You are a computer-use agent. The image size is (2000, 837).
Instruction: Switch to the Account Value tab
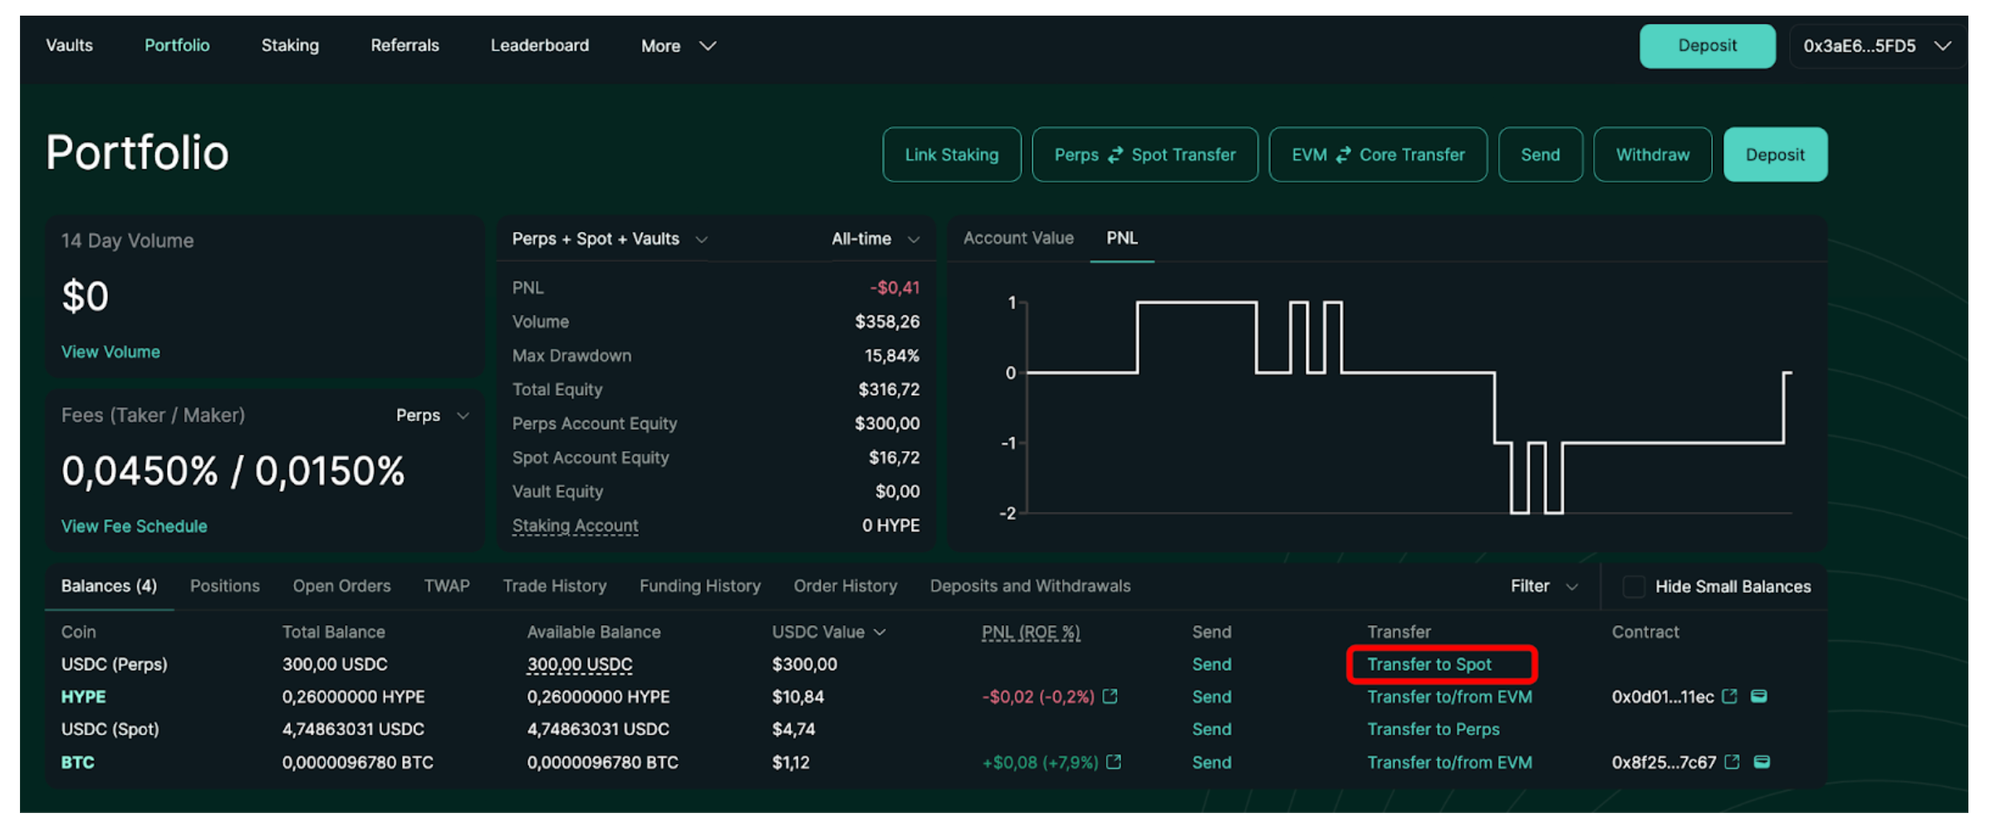tap(1018, 238)
